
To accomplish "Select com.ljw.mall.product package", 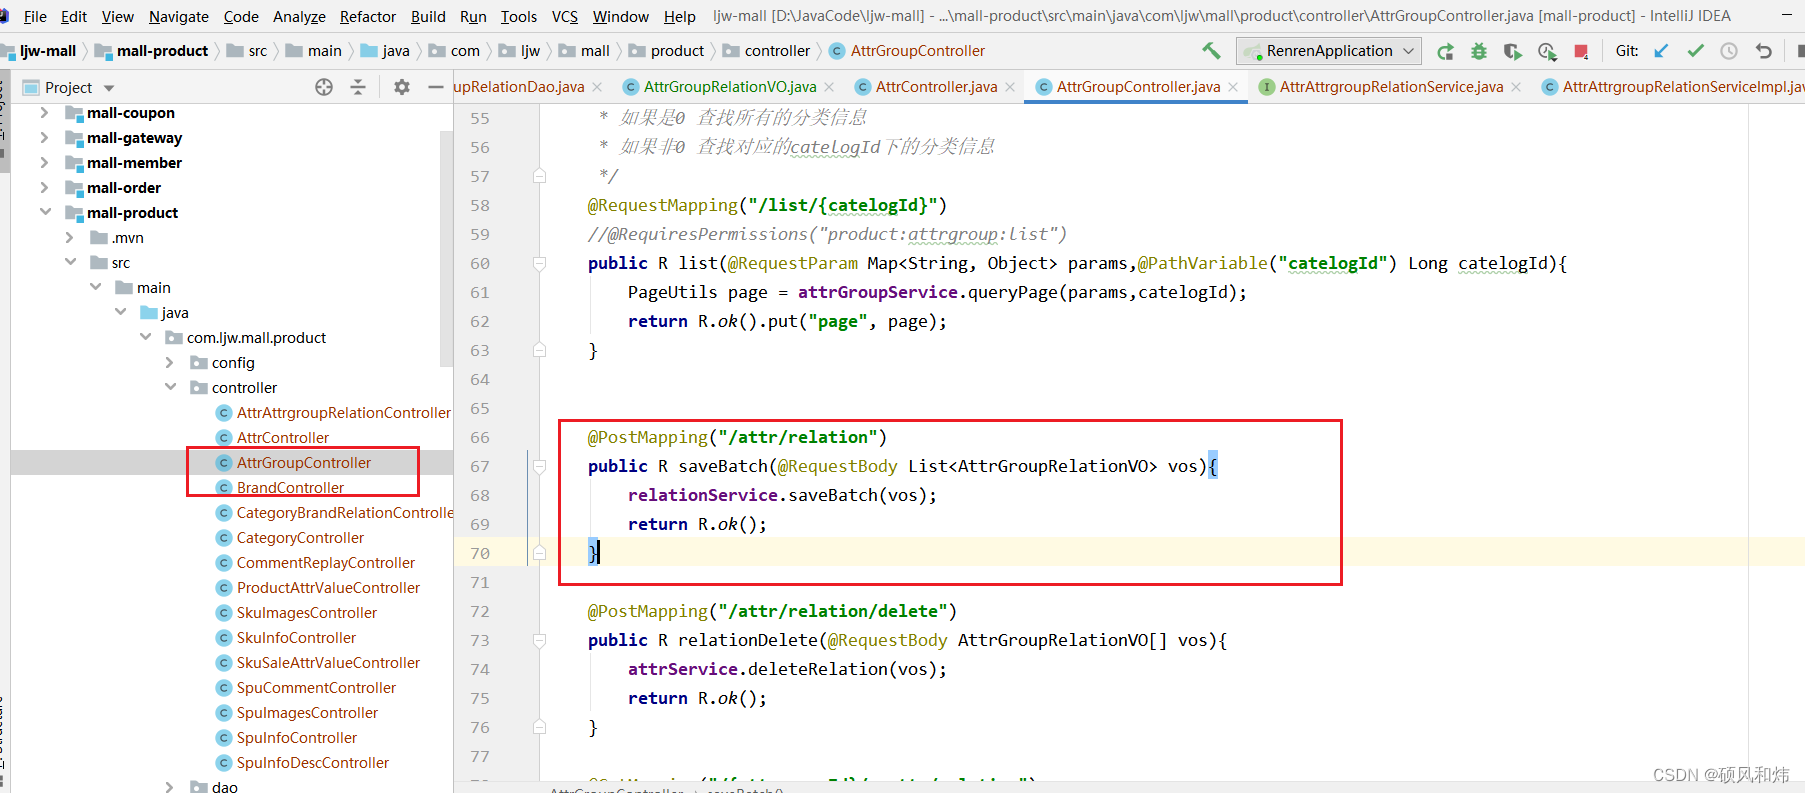I will (256, 338).
